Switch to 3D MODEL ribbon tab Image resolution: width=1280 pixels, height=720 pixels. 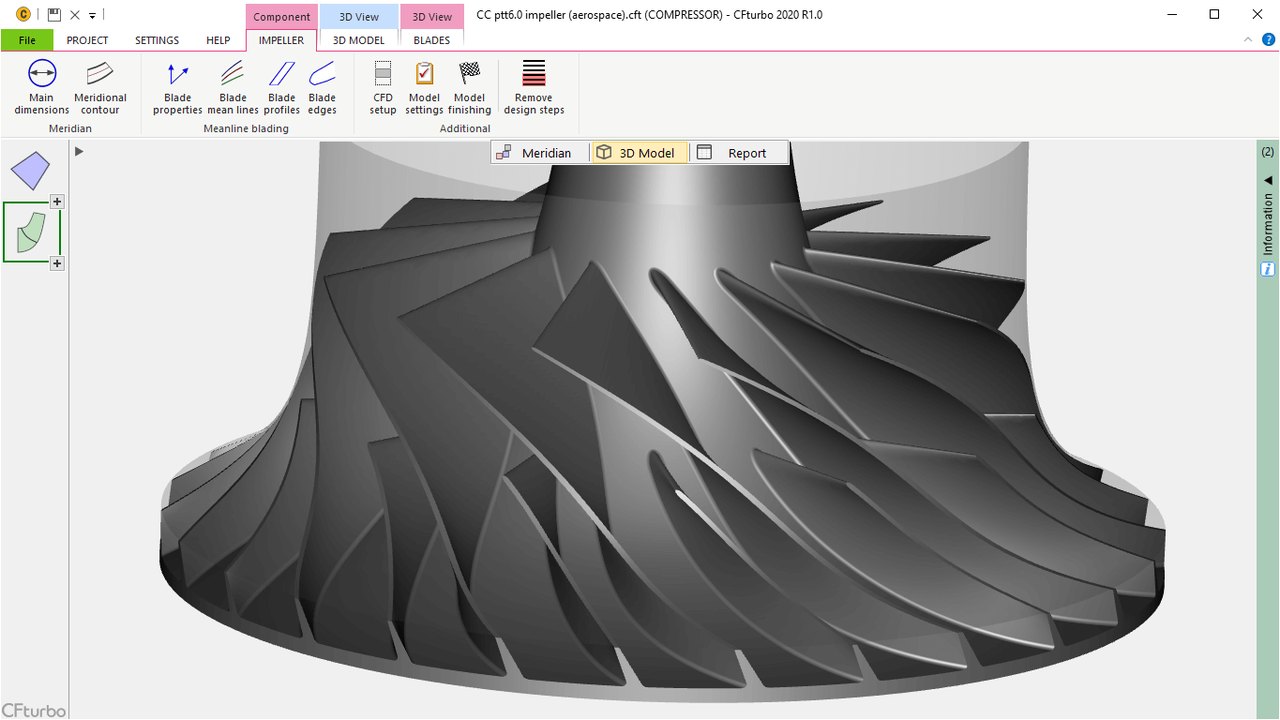click(359, 40)
